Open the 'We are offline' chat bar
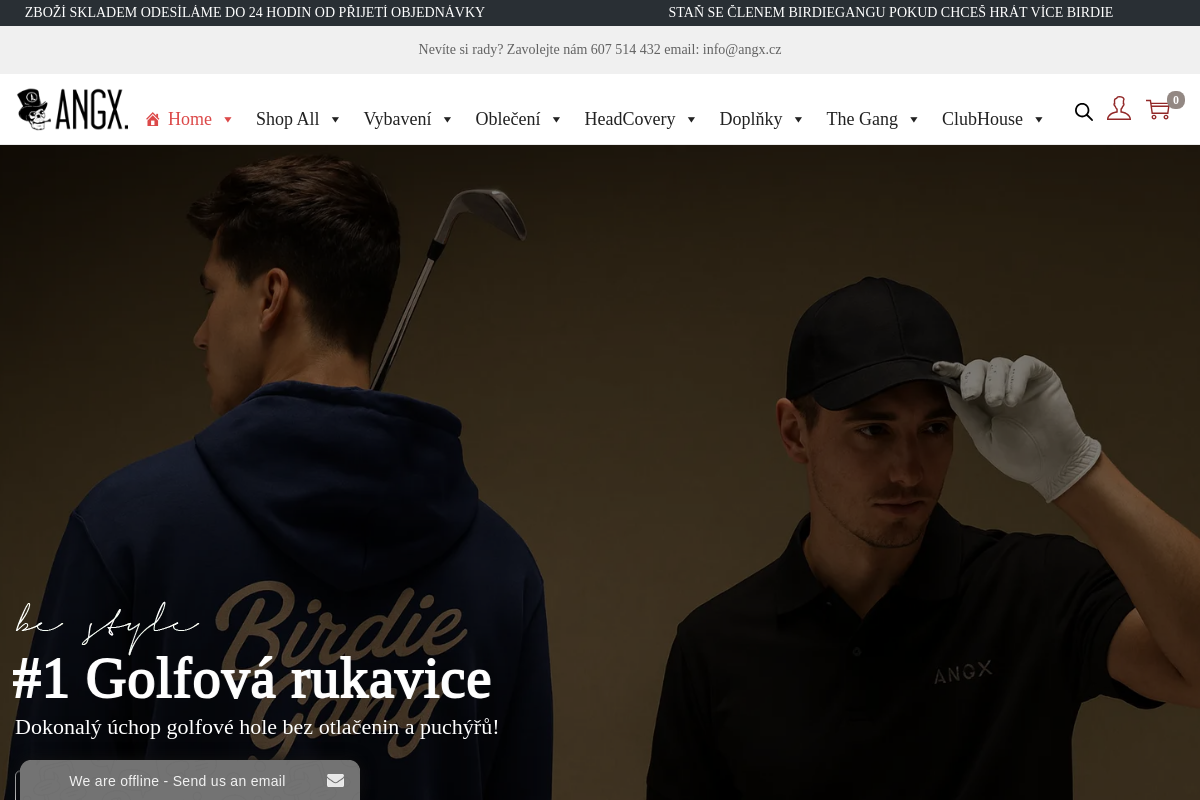 click(177, 781)
